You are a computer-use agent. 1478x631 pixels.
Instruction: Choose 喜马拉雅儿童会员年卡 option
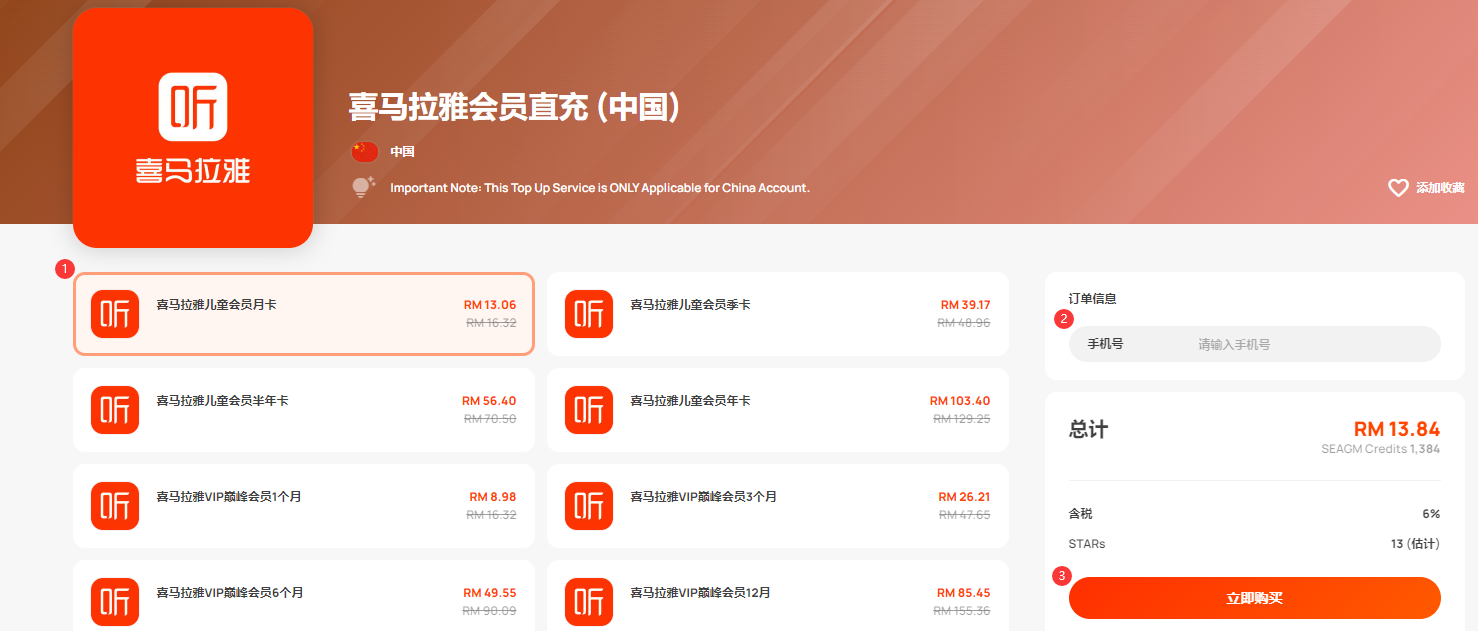point(778,410)
